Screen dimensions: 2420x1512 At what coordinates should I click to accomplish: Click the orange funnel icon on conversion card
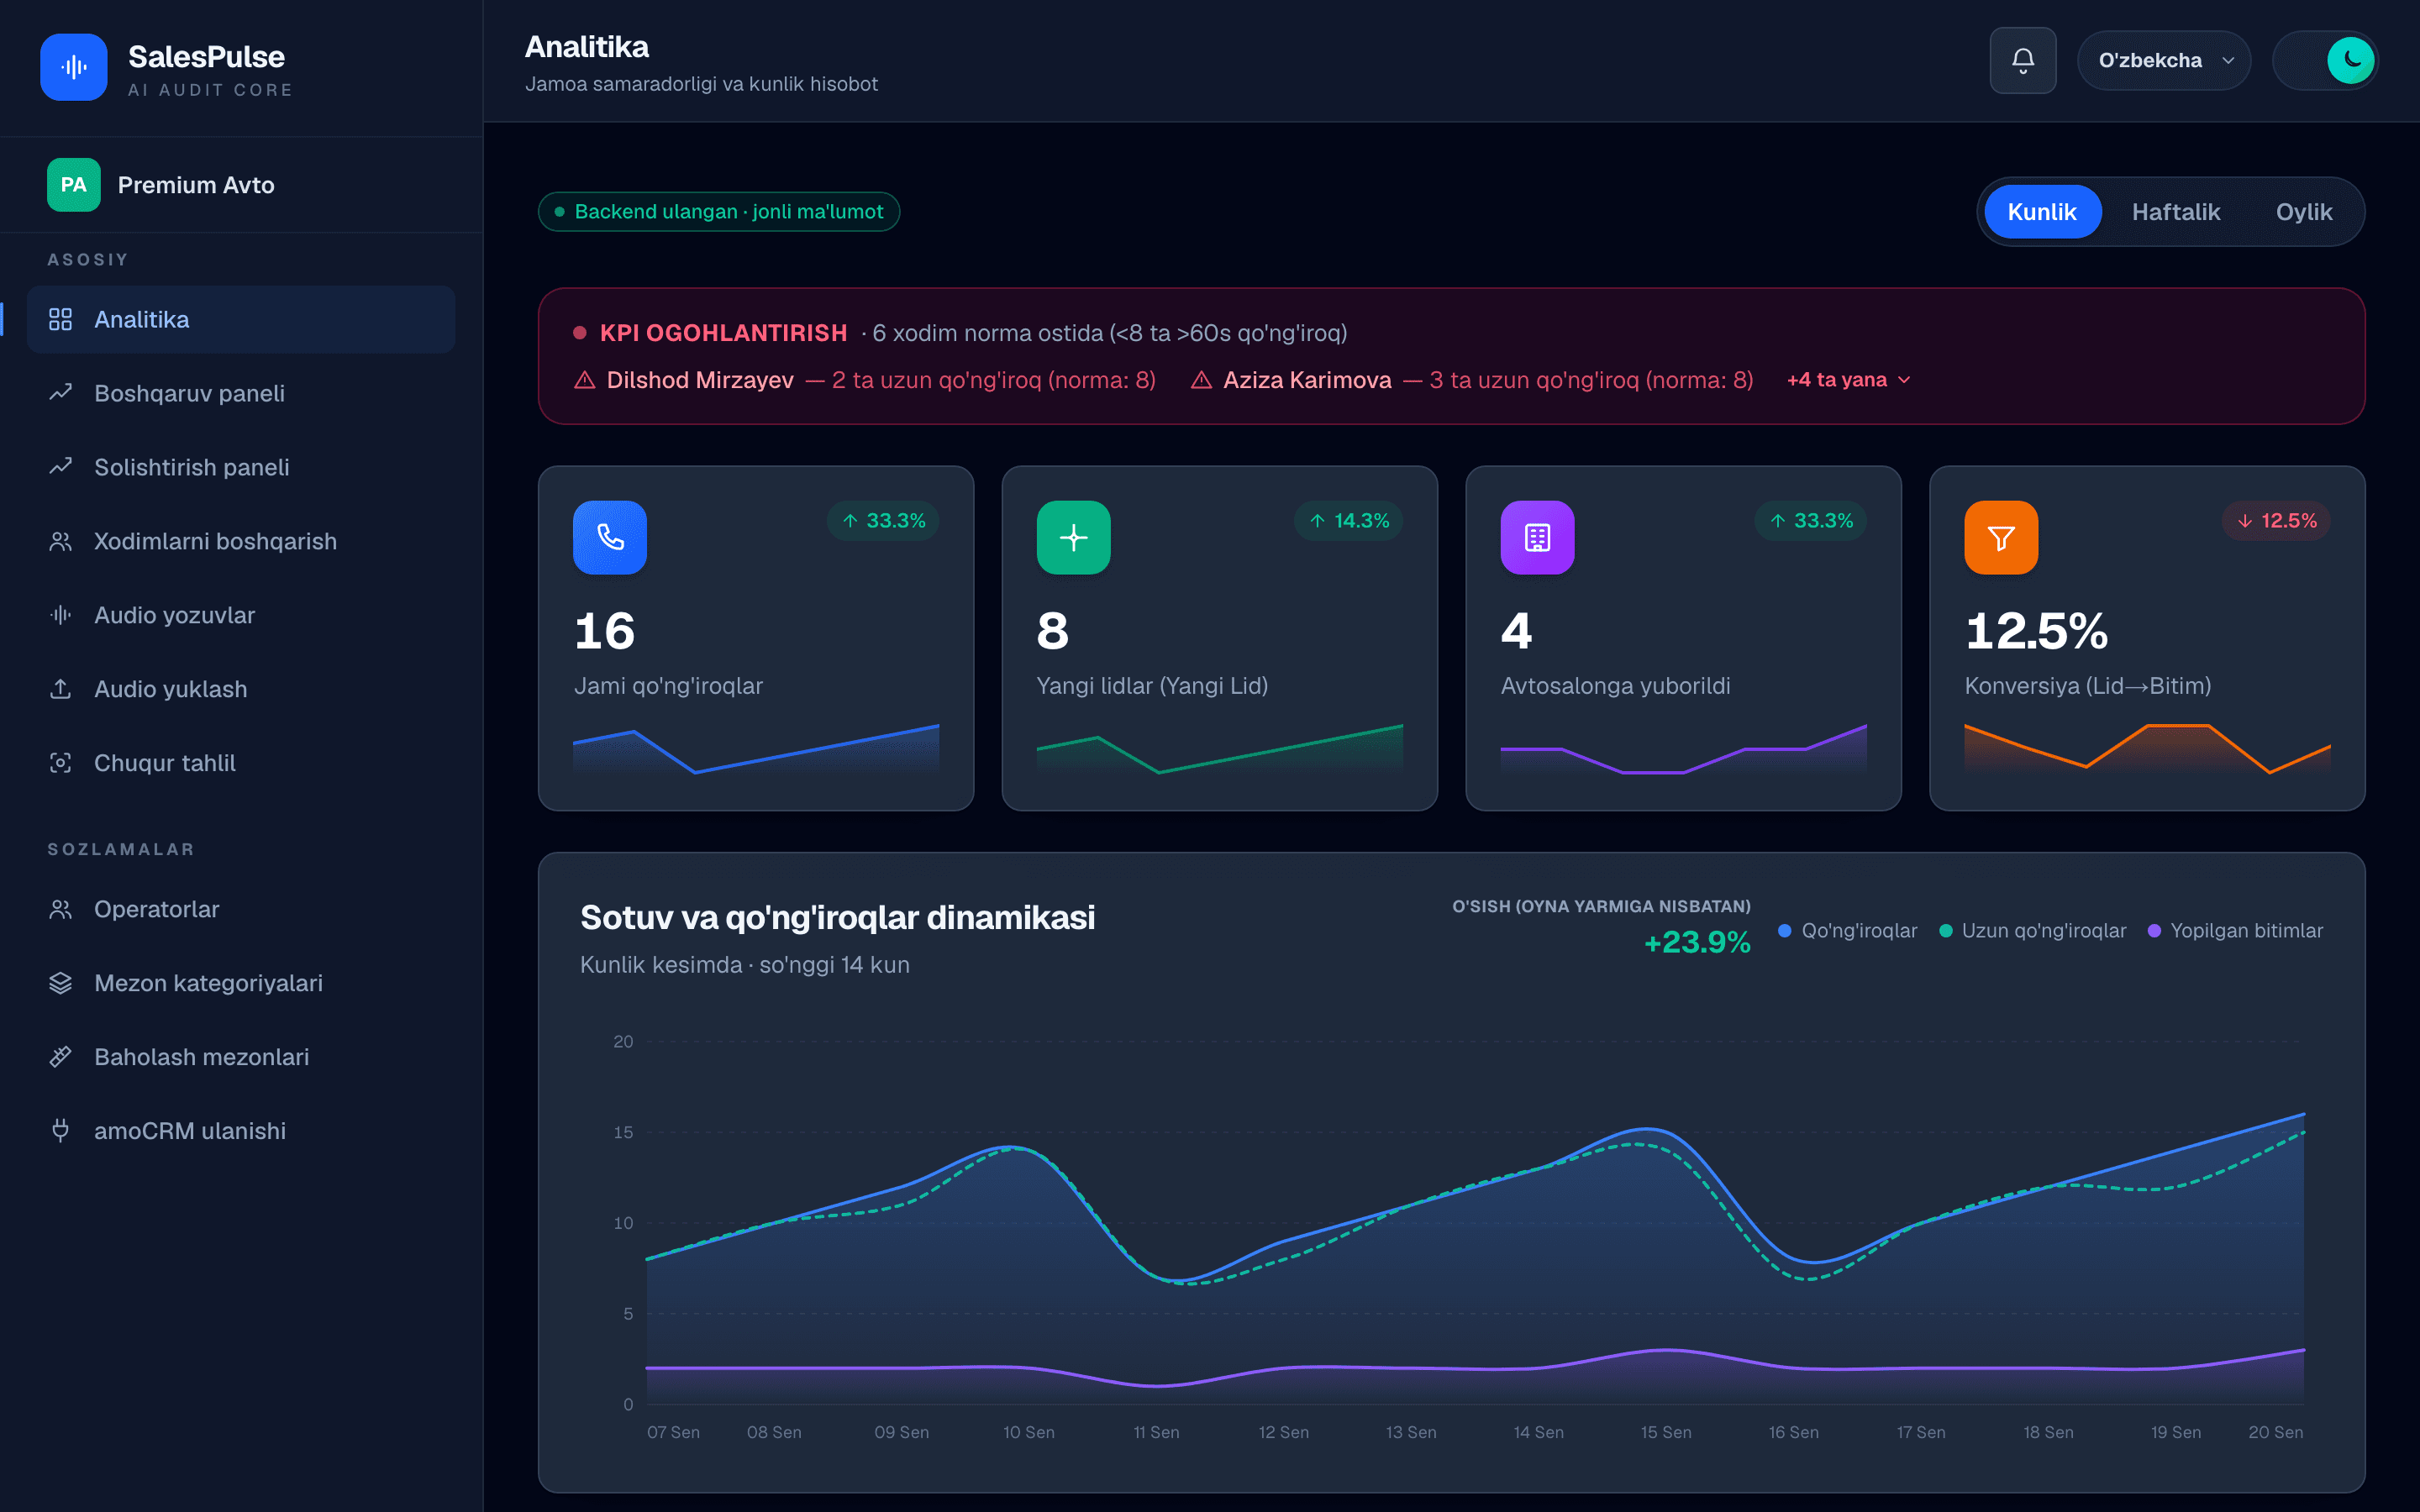point(2001,537)
